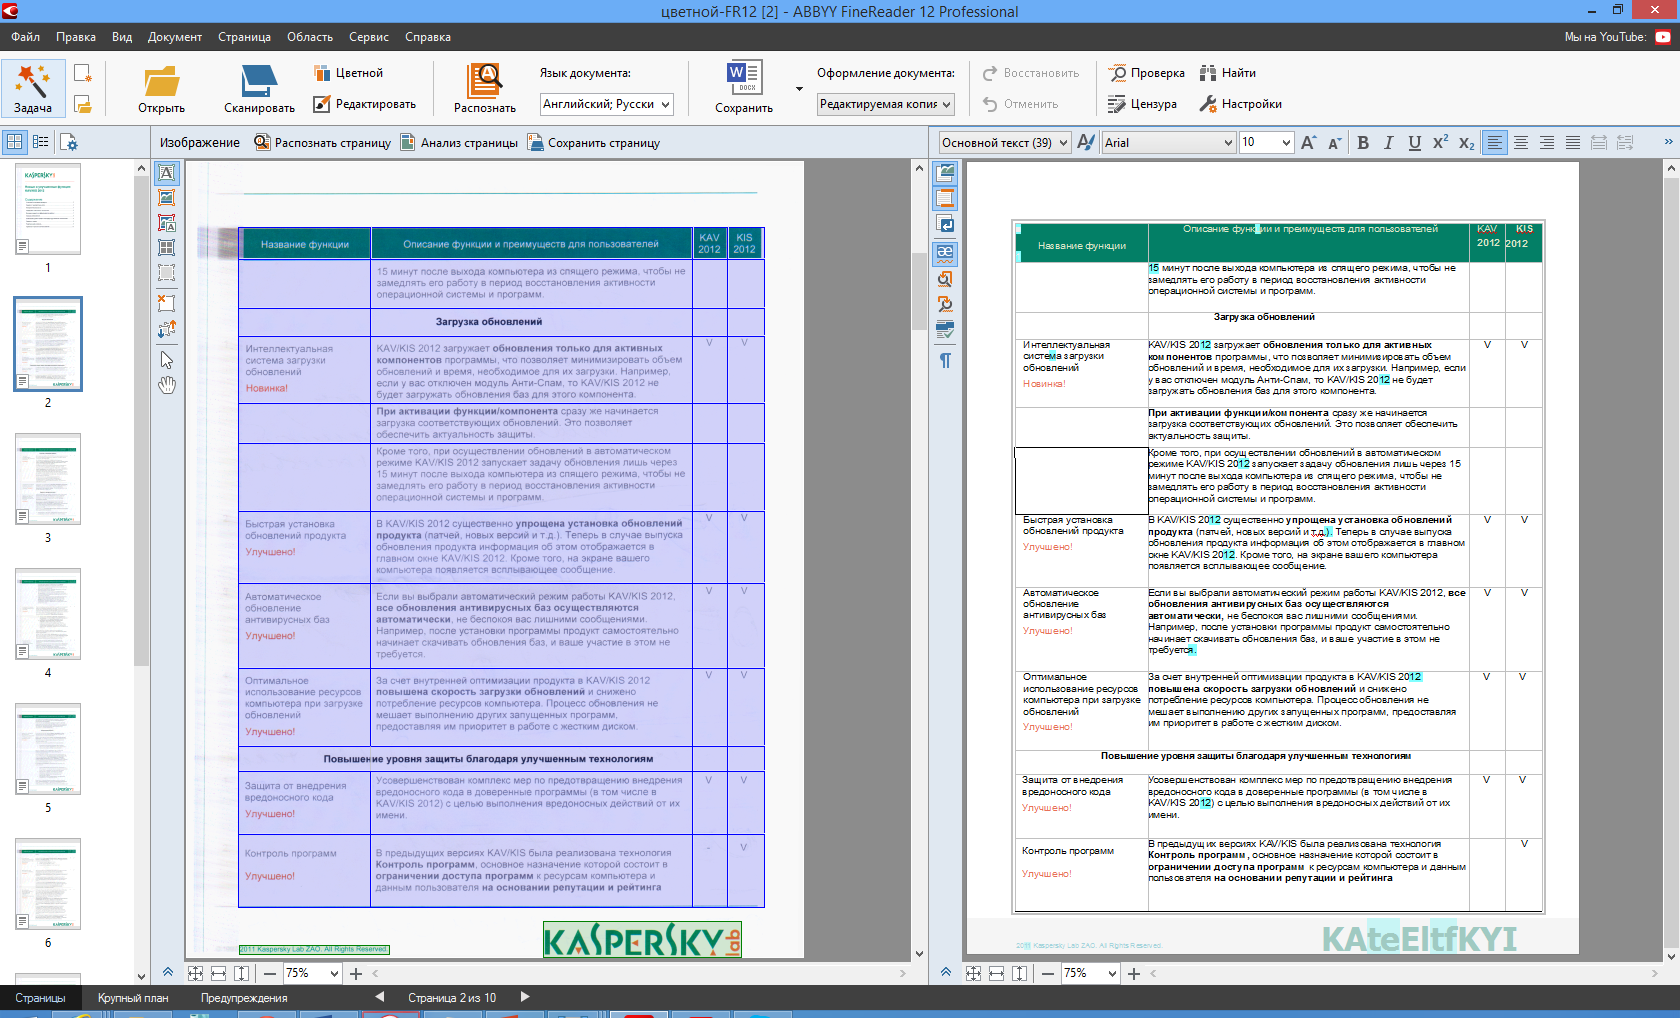Toggle subscript formatting
1680x1018 pixels.
pyautogui.click(x=1466, y=142)
